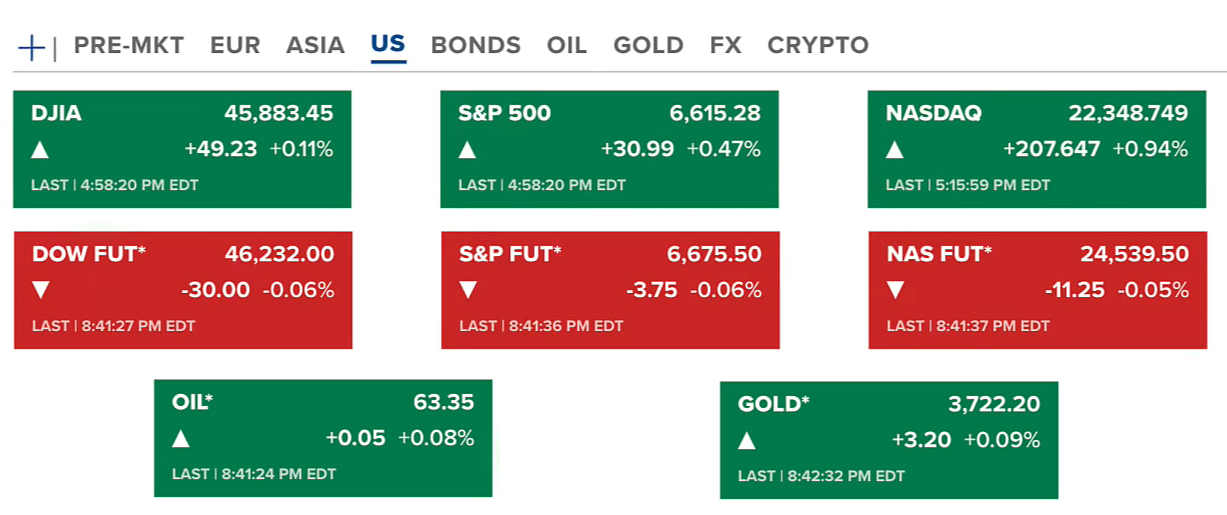Open the FX tab
Screen dimensions: 1227x515
click(x=726, y=45)
